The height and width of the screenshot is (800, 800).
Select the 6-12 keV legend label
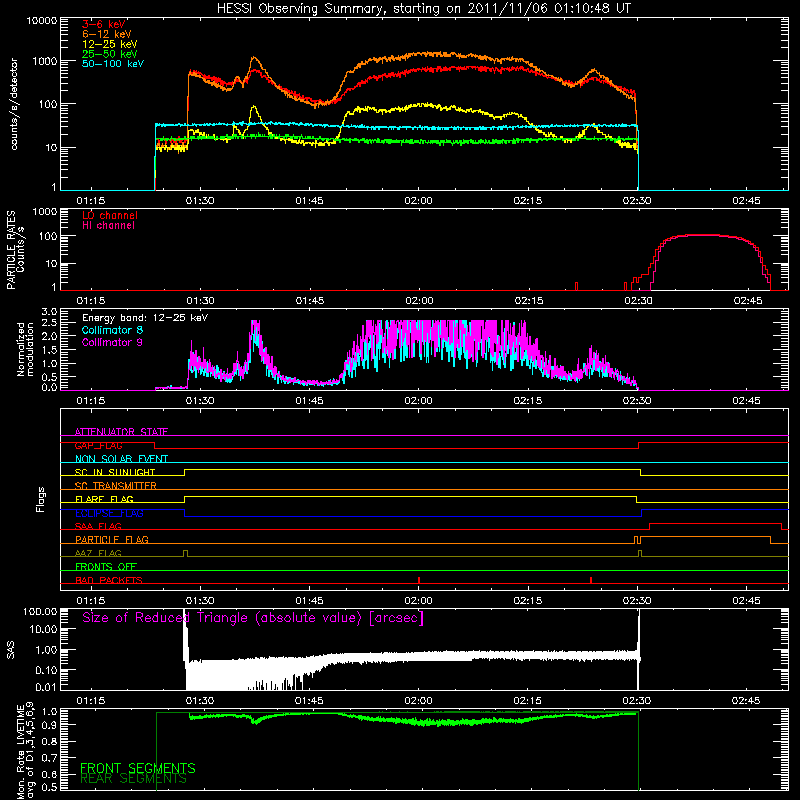tap(107, 34)
